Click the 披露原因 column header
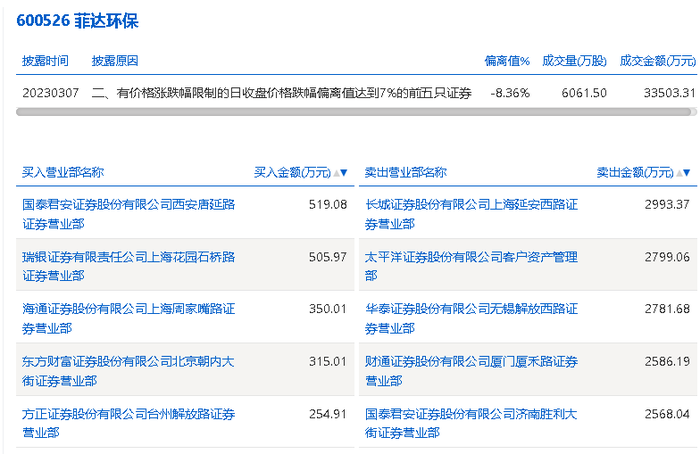Viewport: 700px width, 454px height. pyautogui.click(x=115, y=61)
